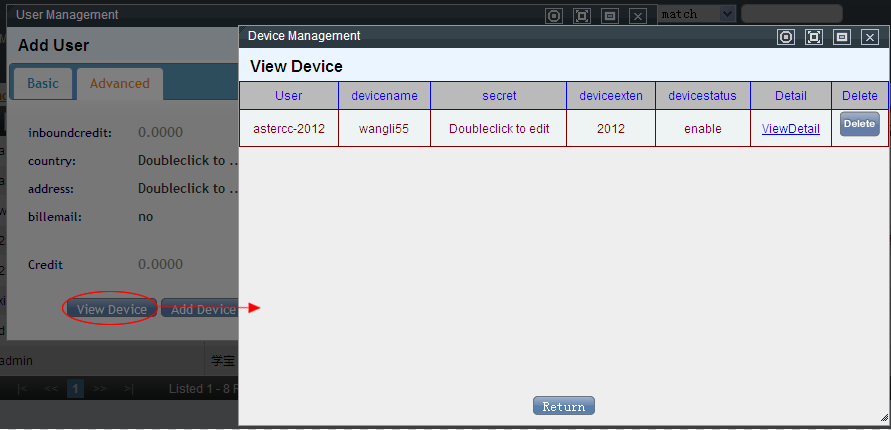Close the User Management window
This screenshot has height=430, width=891.
(638, 16)
